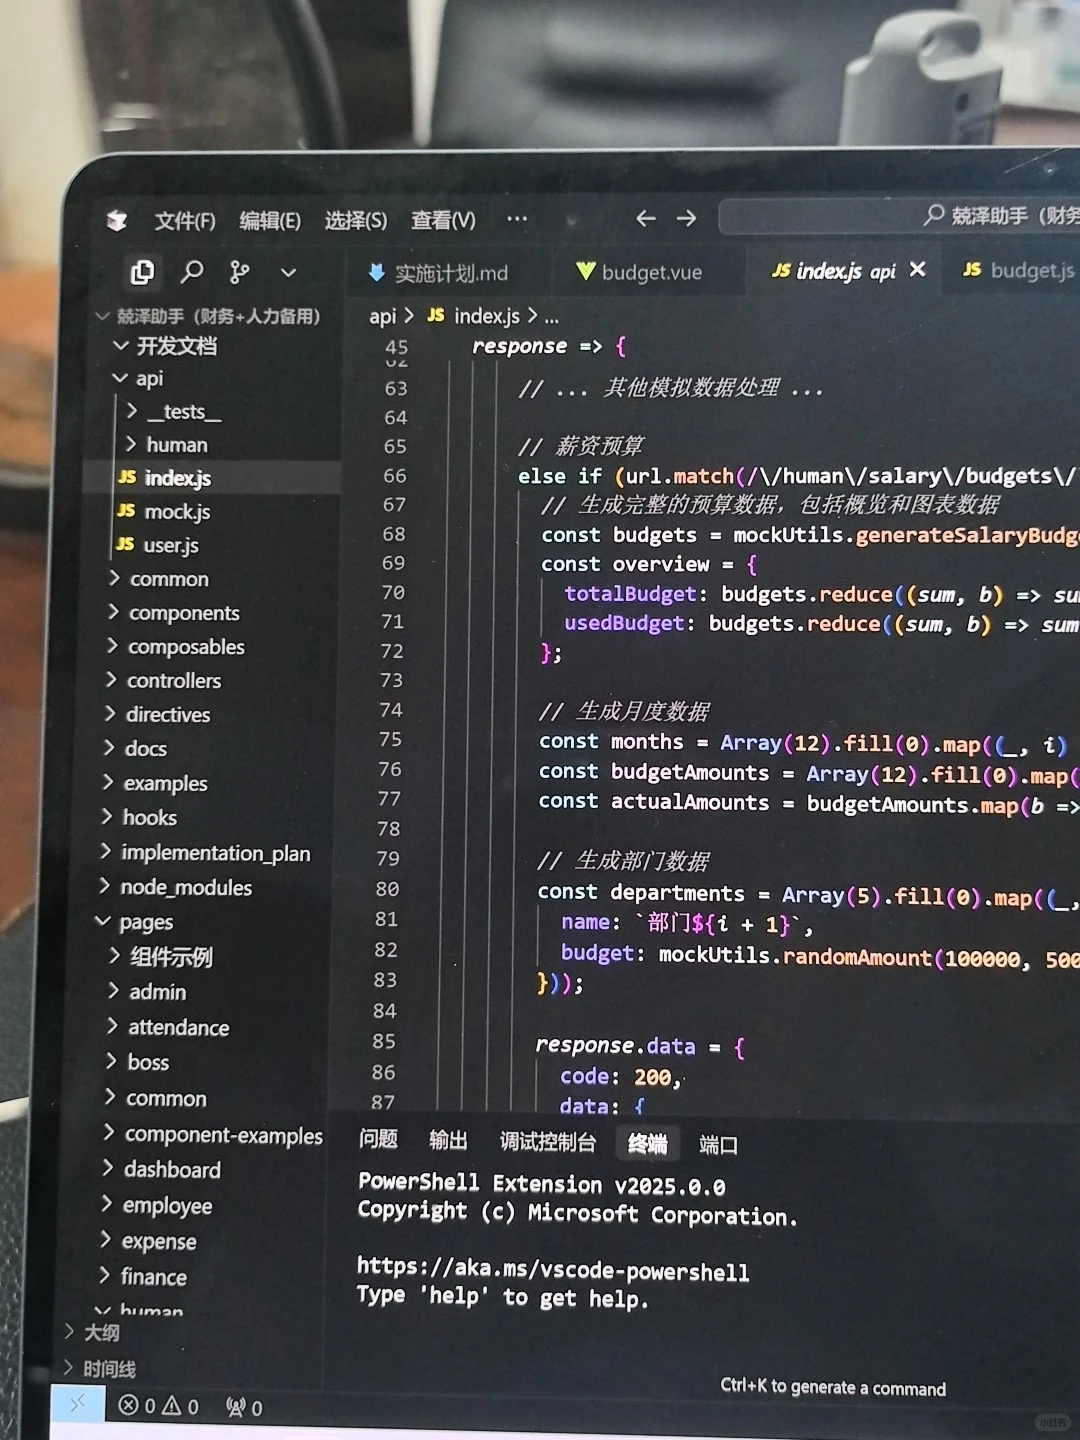The width and height of the screenshot is (1080, 1440).
Task: Expand the employee folder
Action: [x=156, y=1206]
